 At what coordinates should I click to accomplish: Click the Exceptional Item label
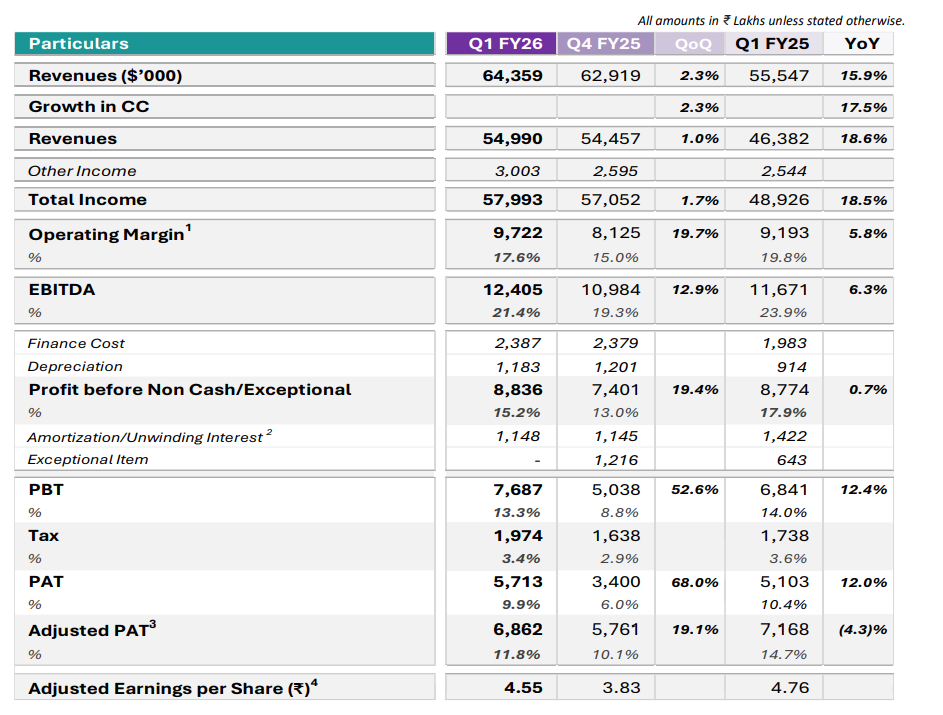point(88,459)
